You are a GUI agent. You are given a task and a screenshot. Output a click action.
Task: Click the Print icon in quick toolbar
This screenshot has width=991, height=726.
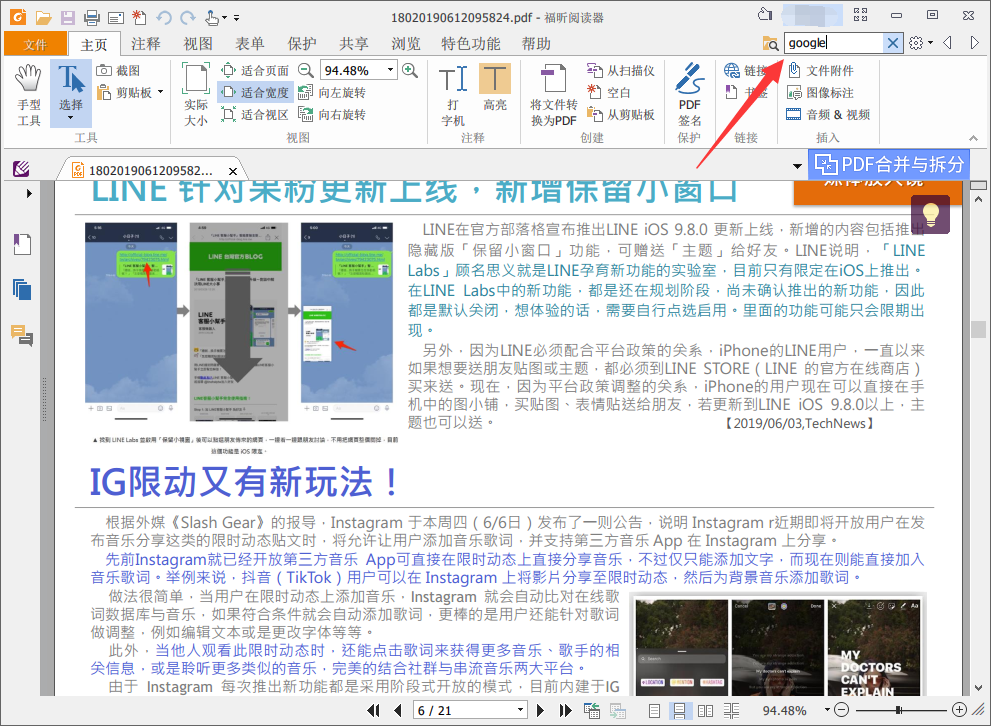point(92,17)
